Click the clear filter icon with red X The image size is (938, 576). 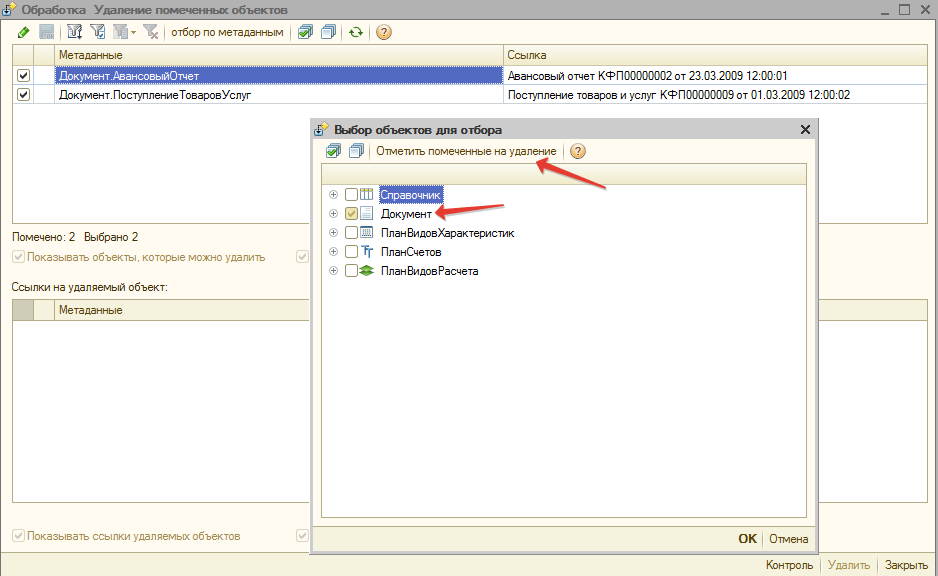tap(151, 32)
